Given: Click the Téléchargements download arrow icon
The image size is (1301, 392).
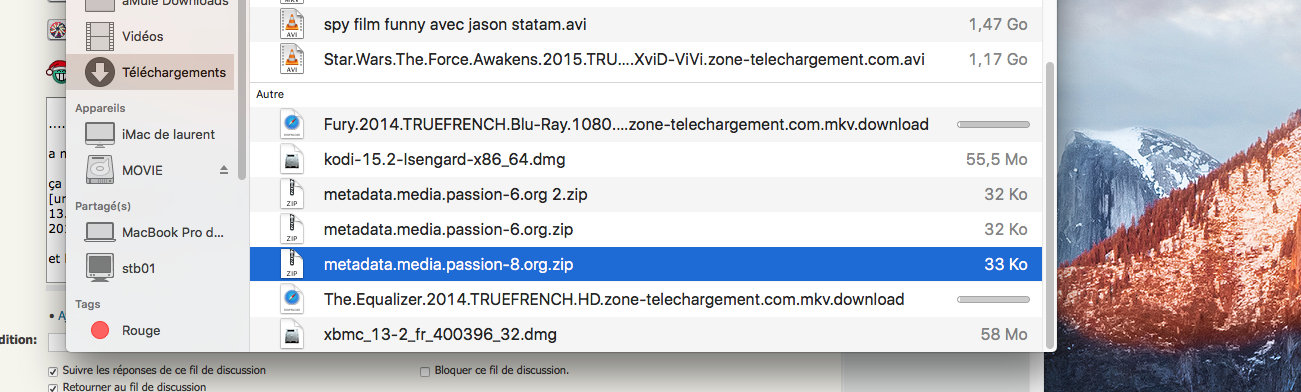Looking at the screenshot, I should pos(100,72).
